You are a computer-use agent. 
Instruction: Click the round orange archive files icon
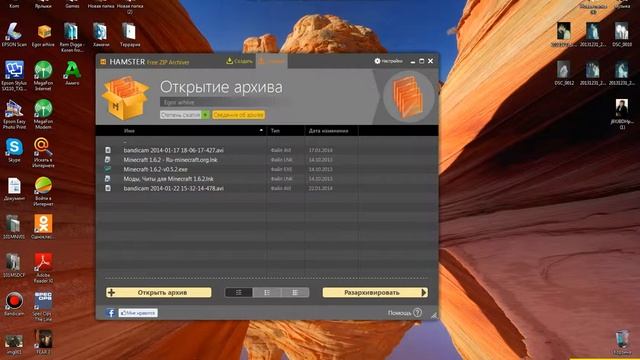point(408,97)
